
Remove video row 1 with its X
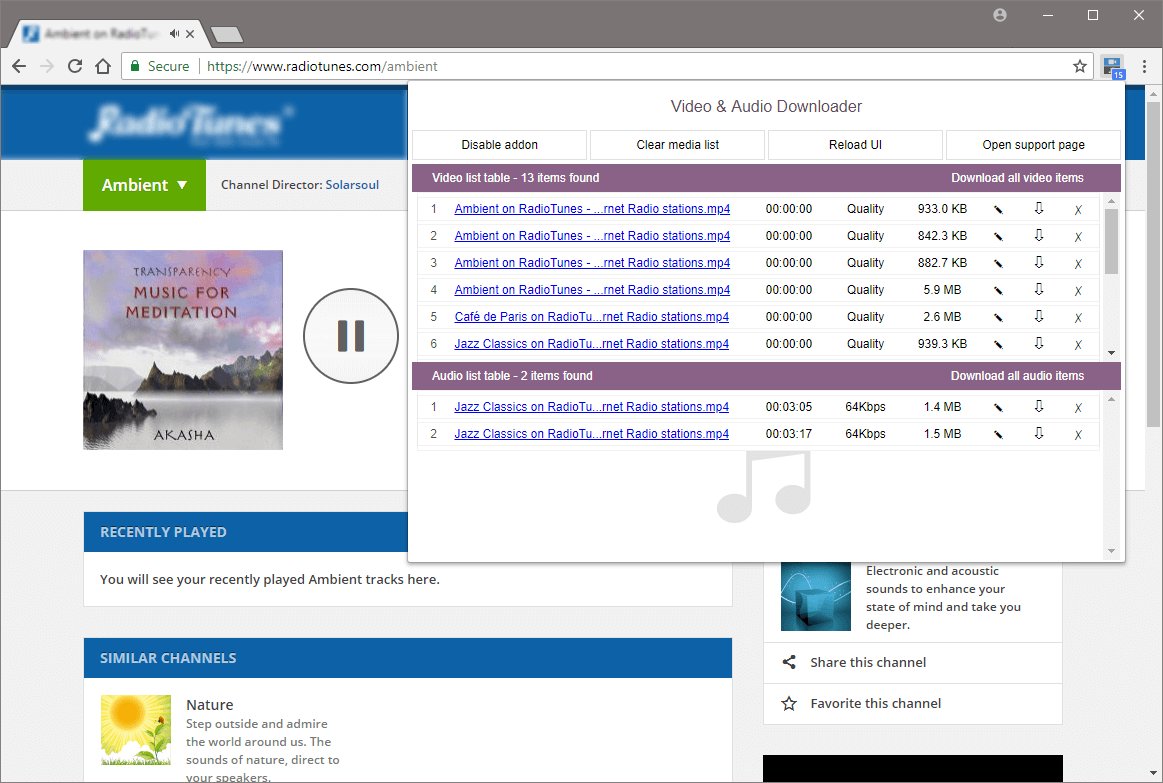pyautogui.click(x=1078, y=210)
